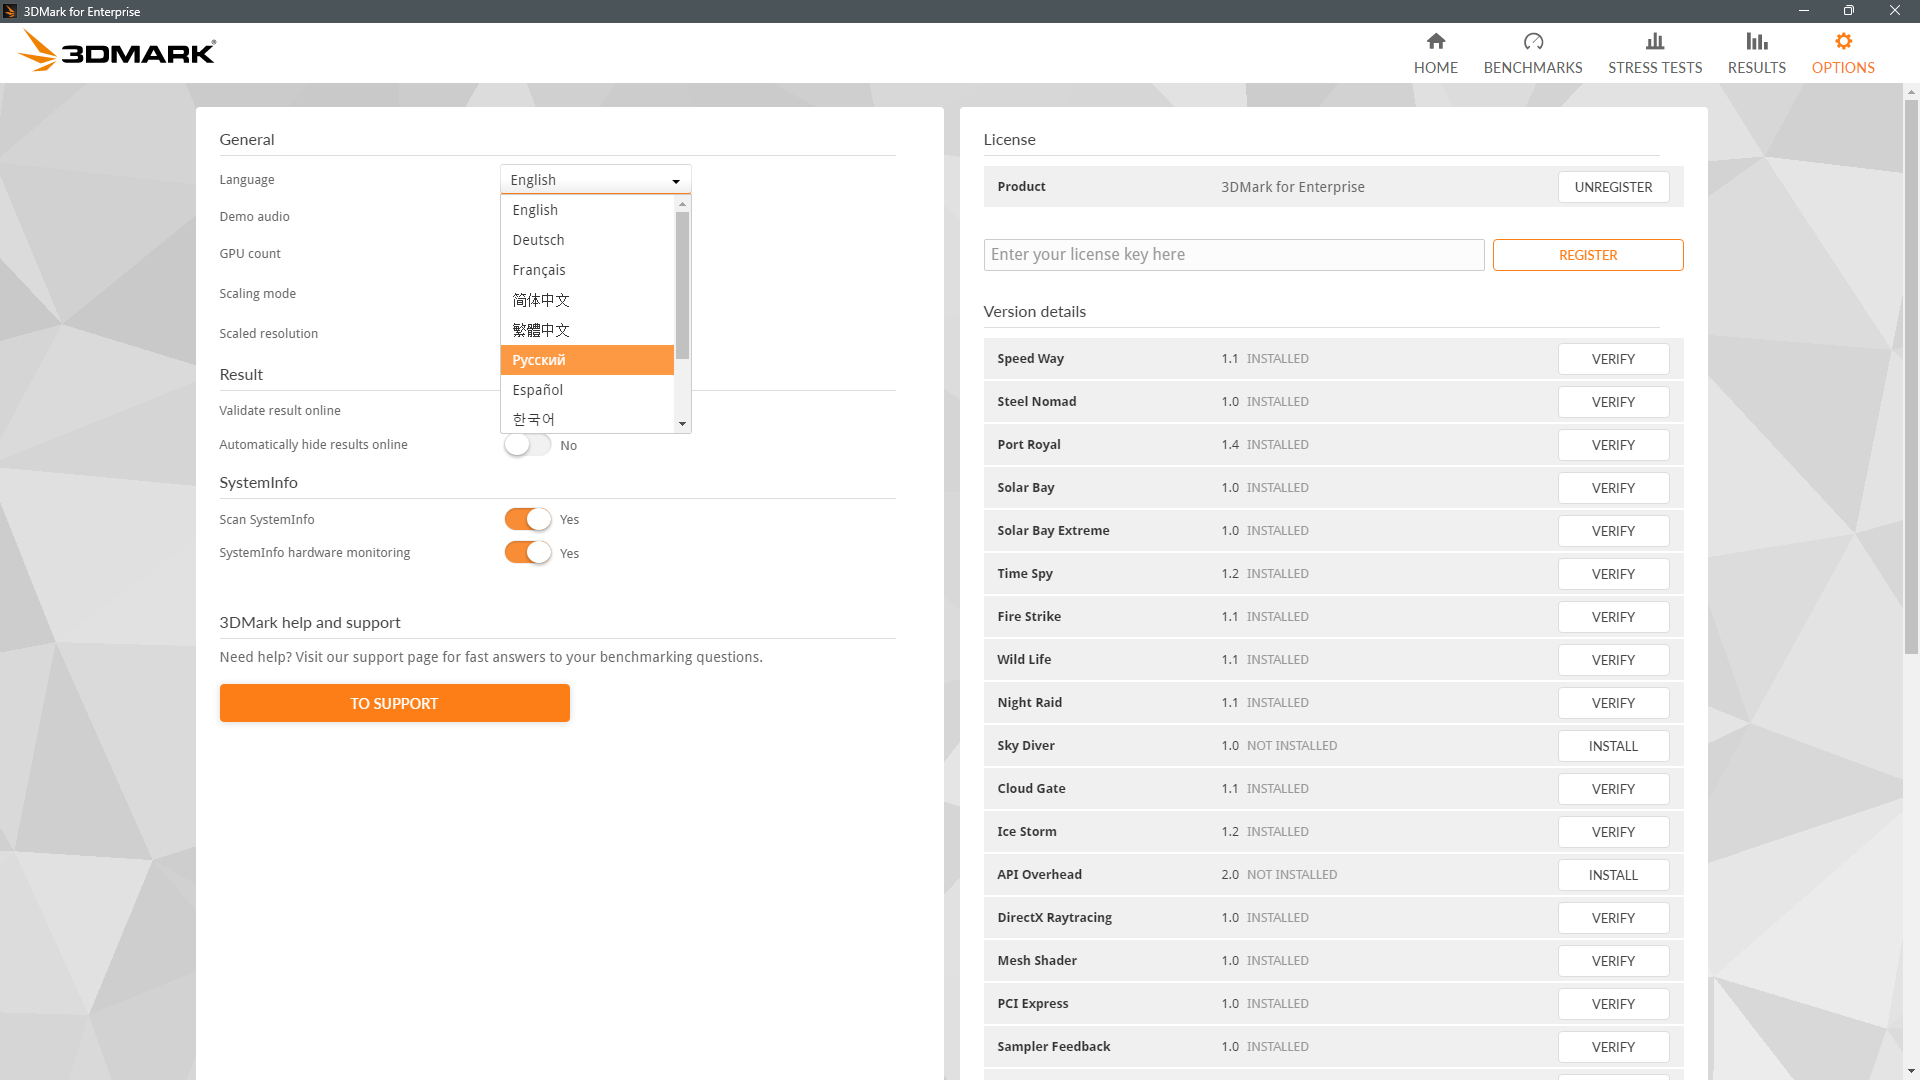This screenshot has height=1080, width=1920.
Task: Select 繁體中文 from language list
Action: (x=587, y=330)
